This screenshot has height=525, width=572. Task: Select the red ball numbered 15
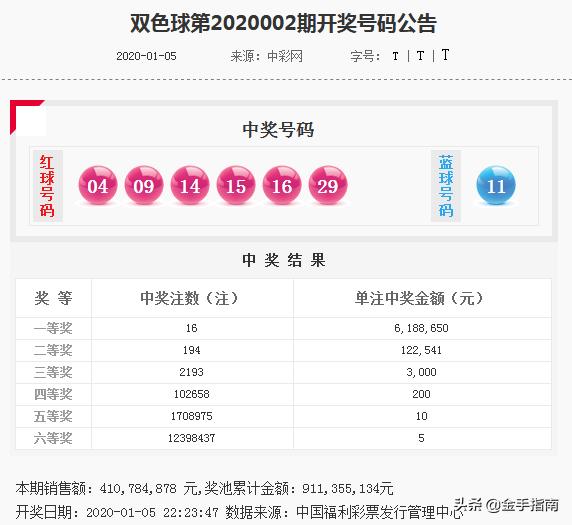pyautogui.click(x=236, y=185)
